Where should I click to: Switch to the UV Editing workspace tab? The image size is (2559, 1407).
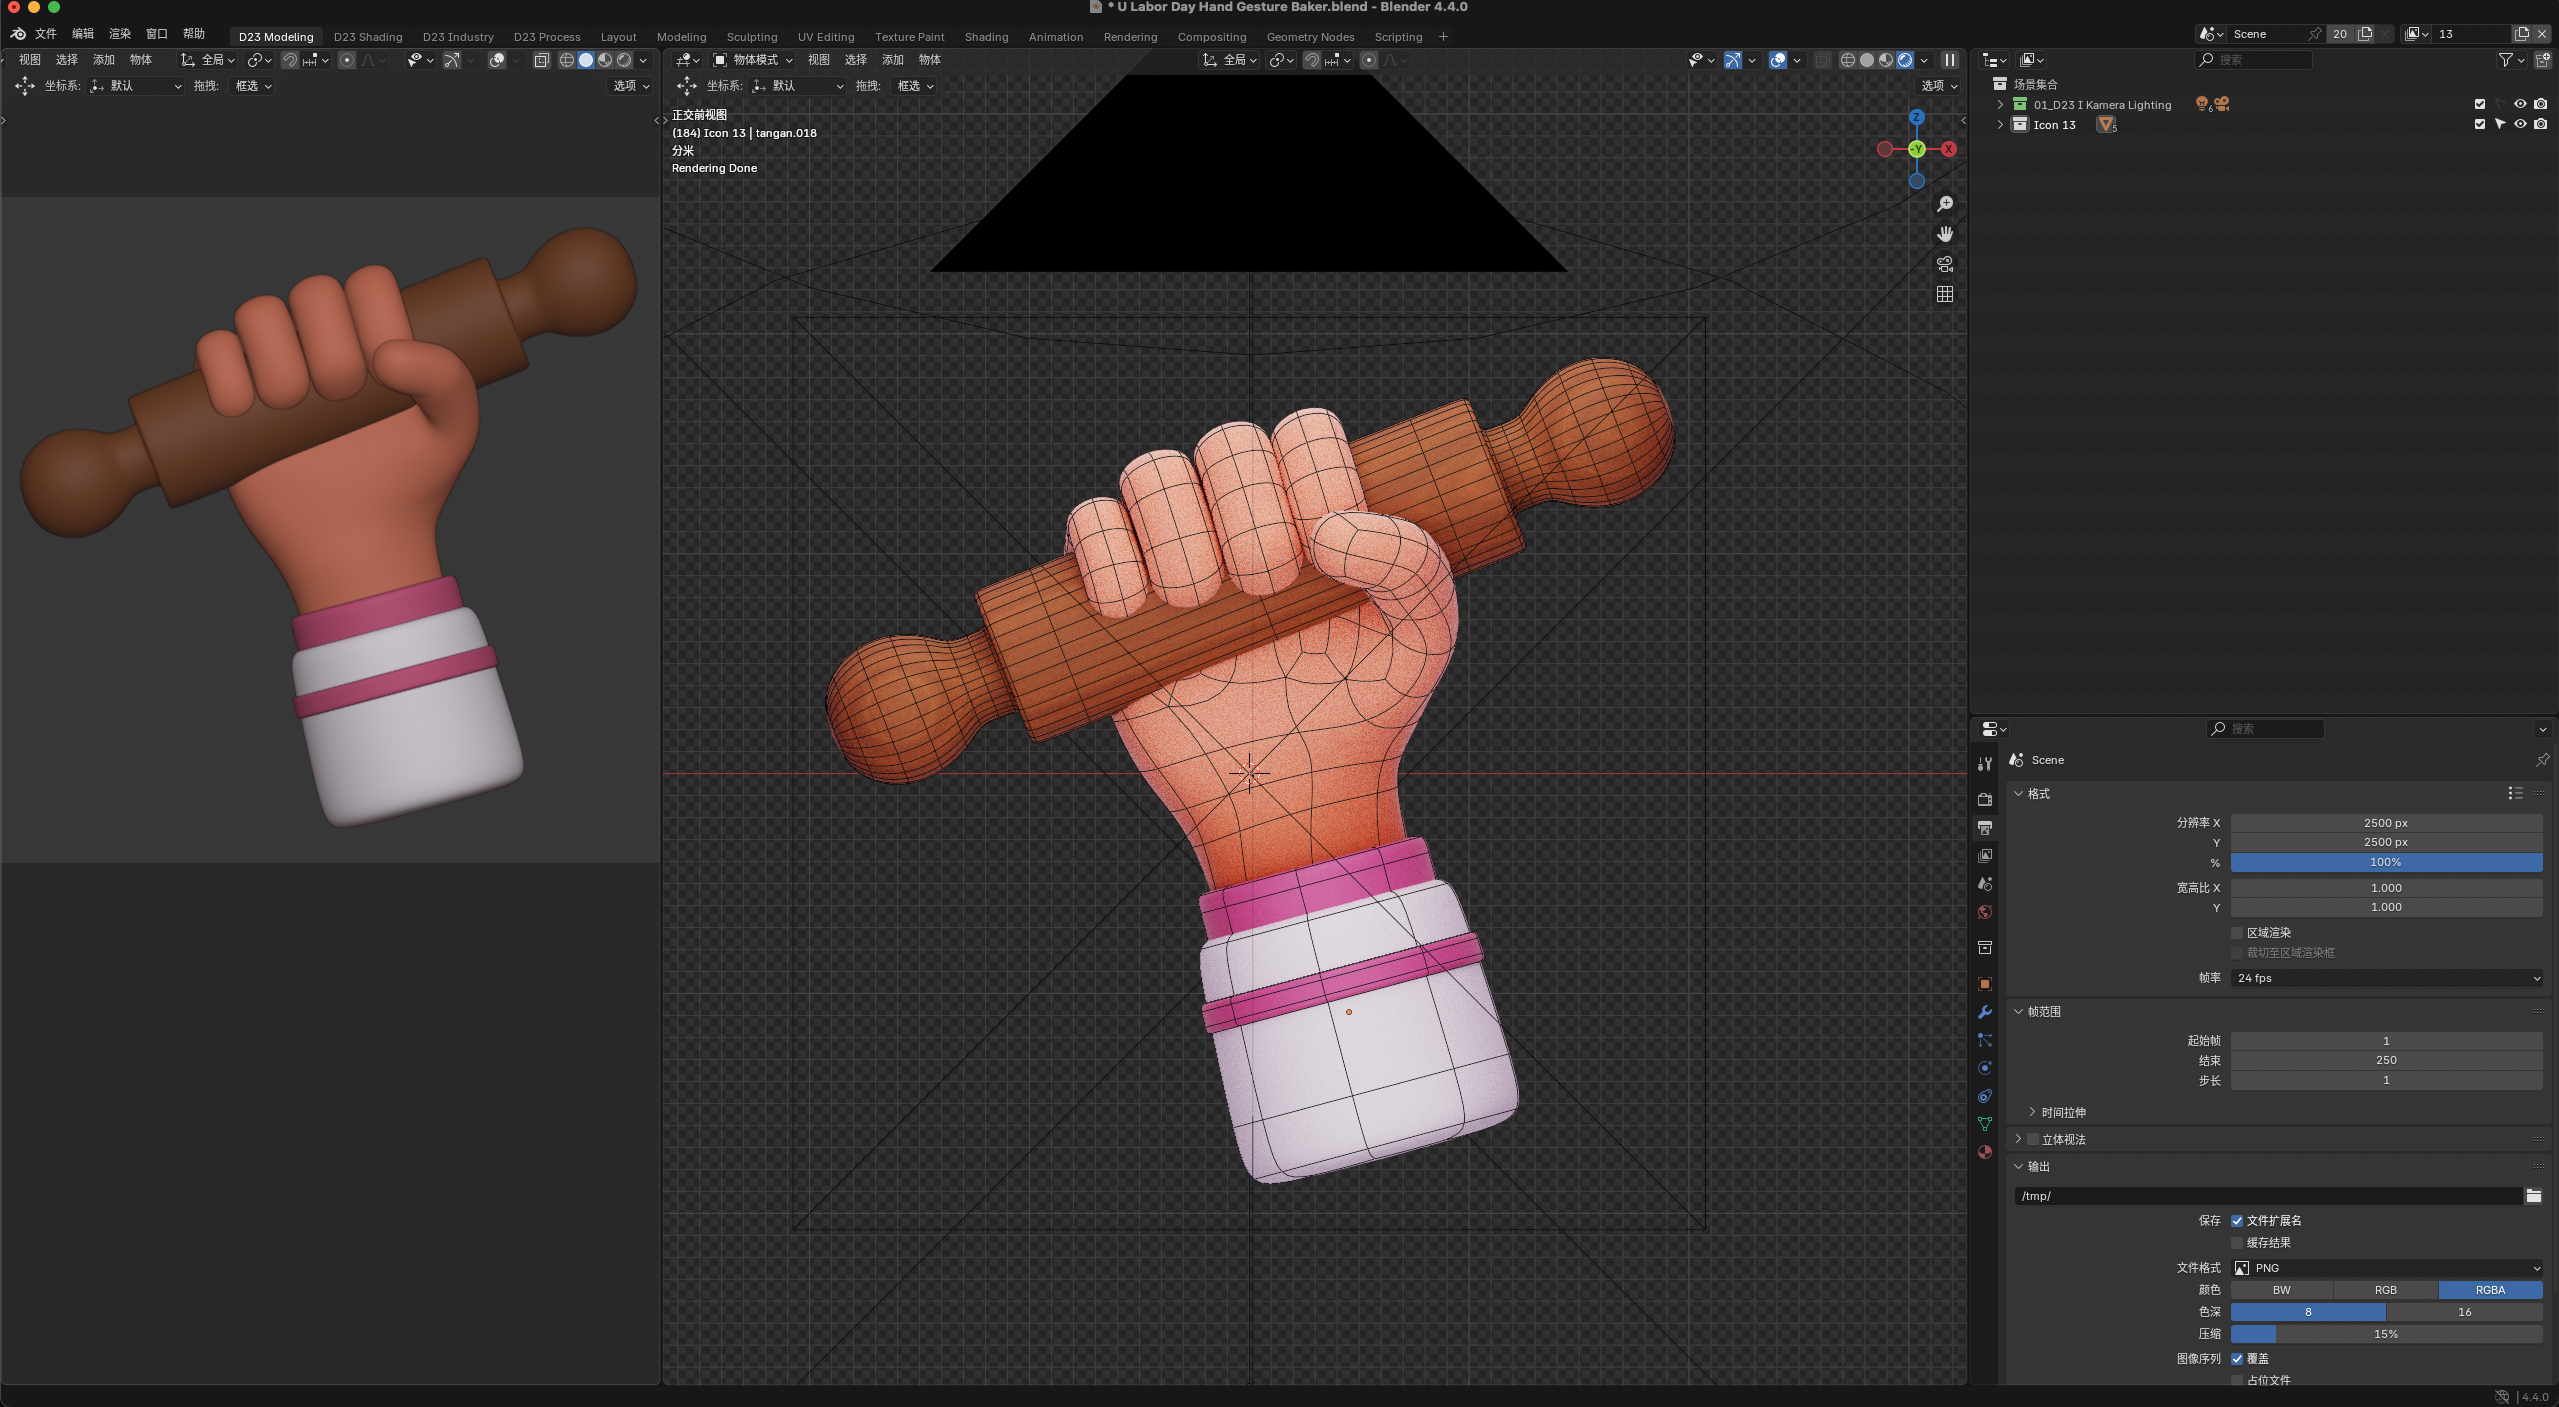pyautogui.click(x=825, y=37)
